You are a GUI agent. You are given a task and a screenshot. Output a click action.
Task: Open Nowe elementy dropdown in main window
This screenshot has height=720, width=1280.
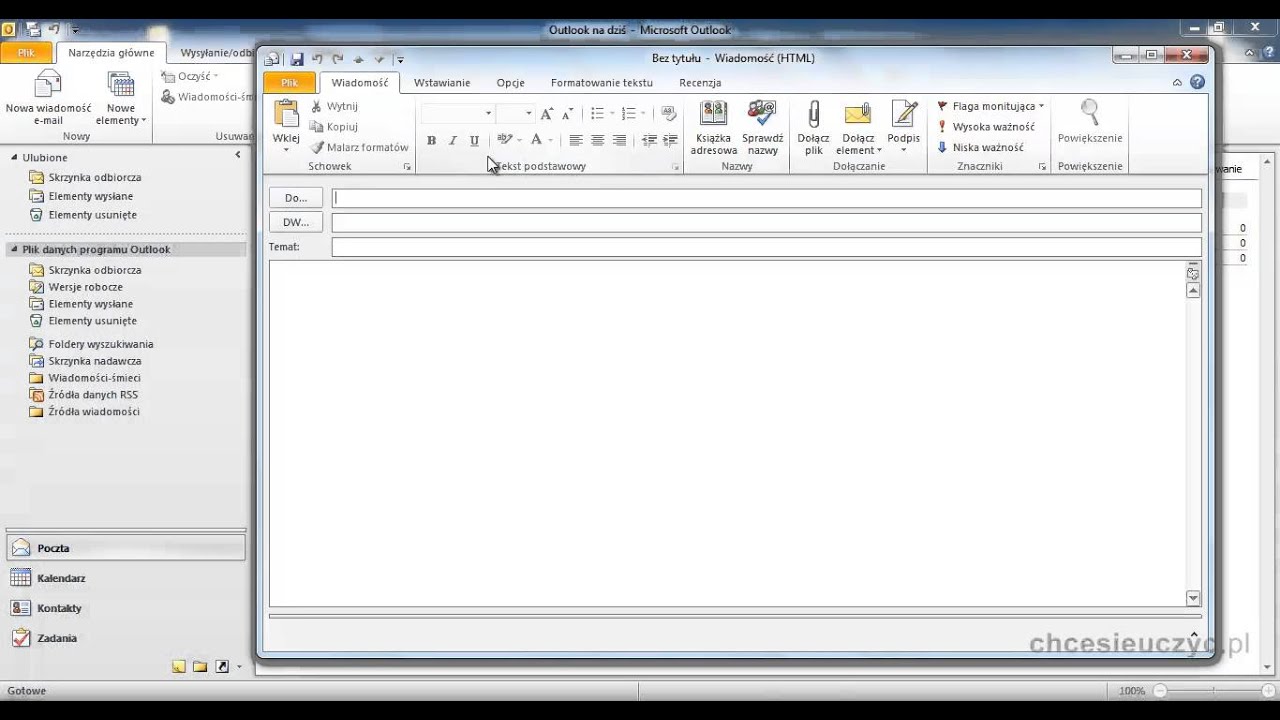(121, 98)
